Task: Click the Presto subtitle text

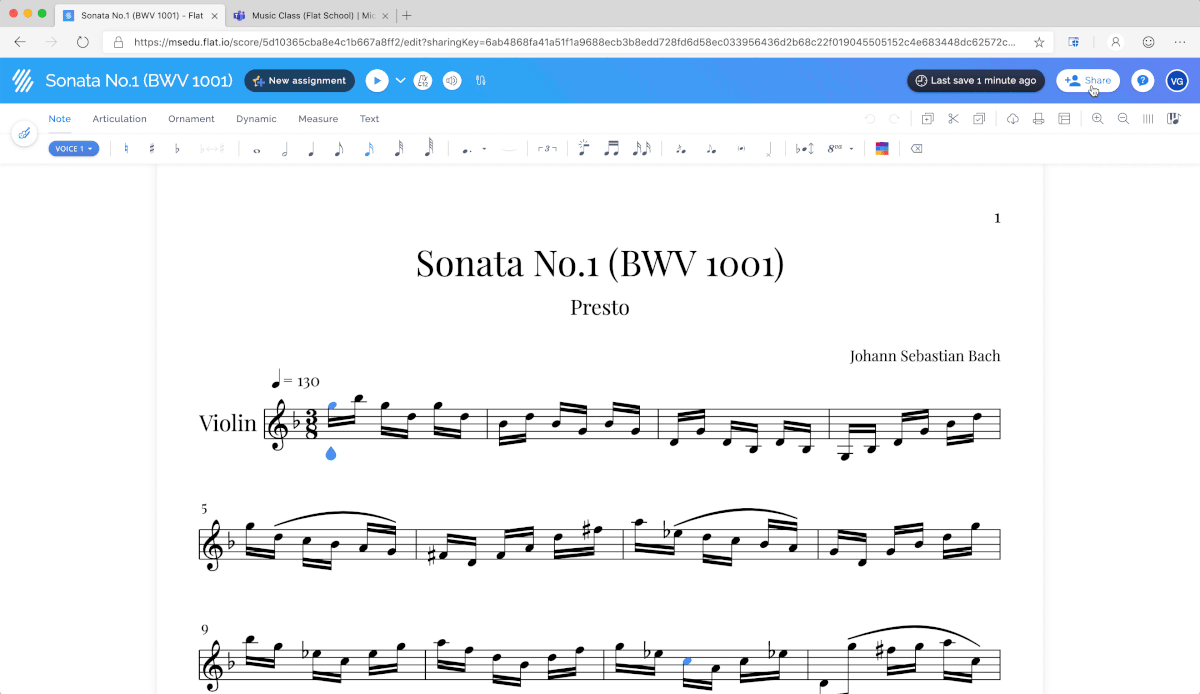Action: 600,307
